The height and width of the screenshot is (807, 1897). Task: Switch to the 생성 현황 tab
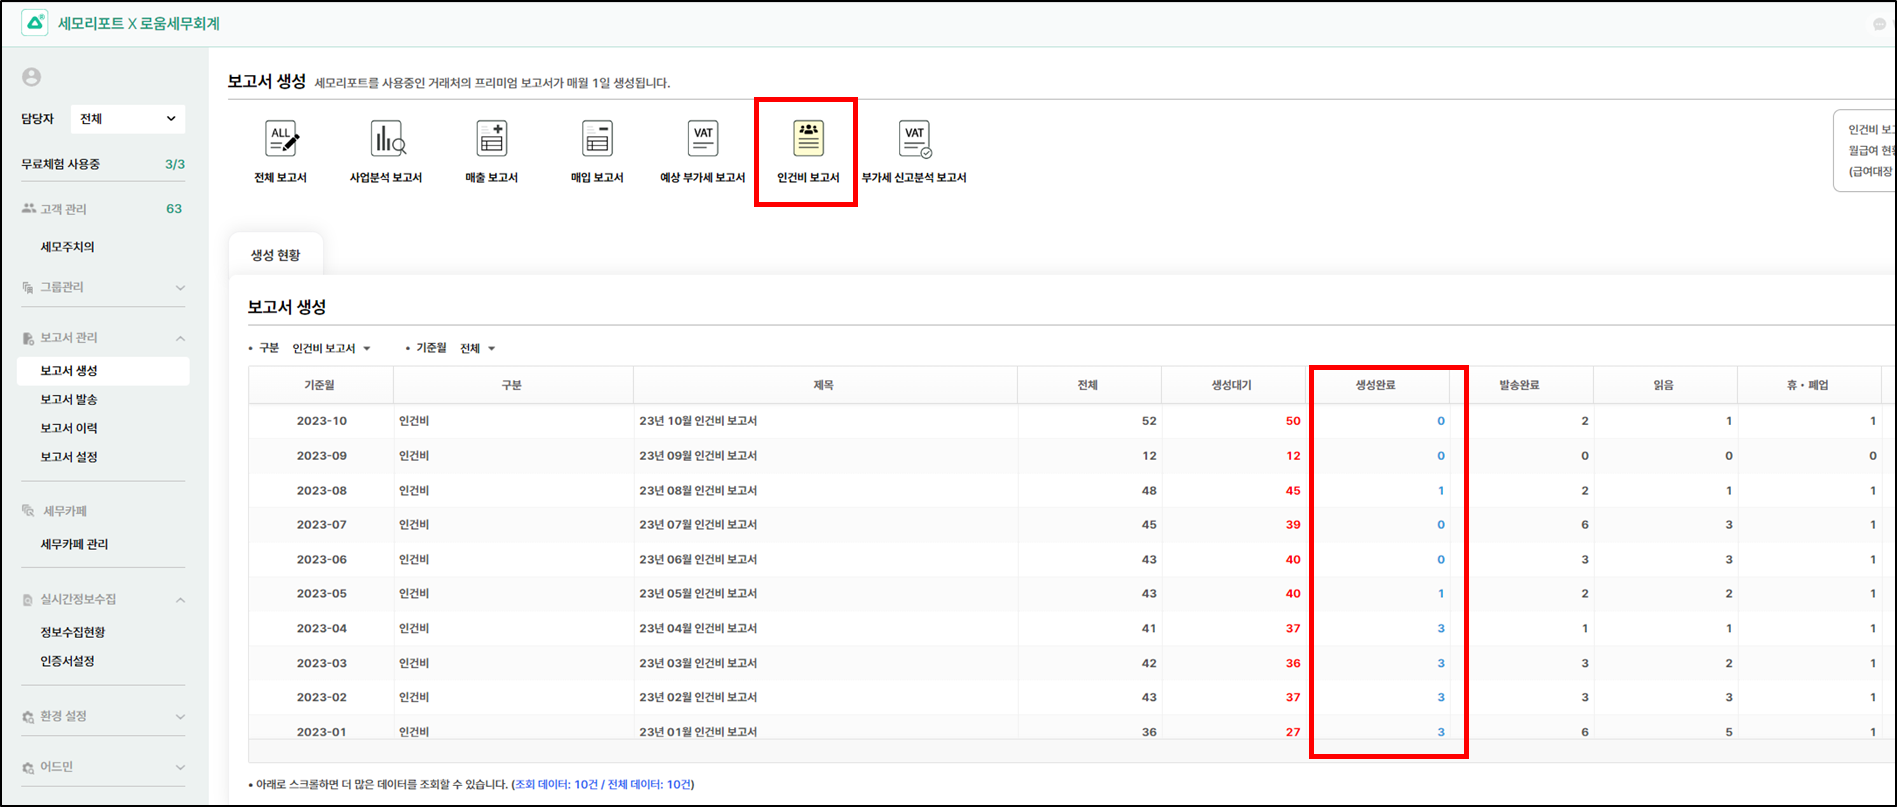[275, 255]
